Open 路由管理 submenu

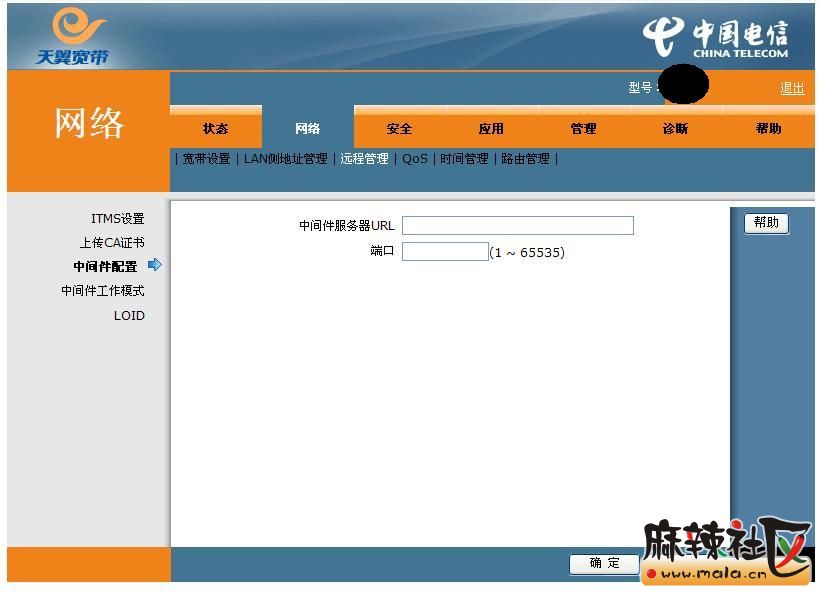click(525, 159)
